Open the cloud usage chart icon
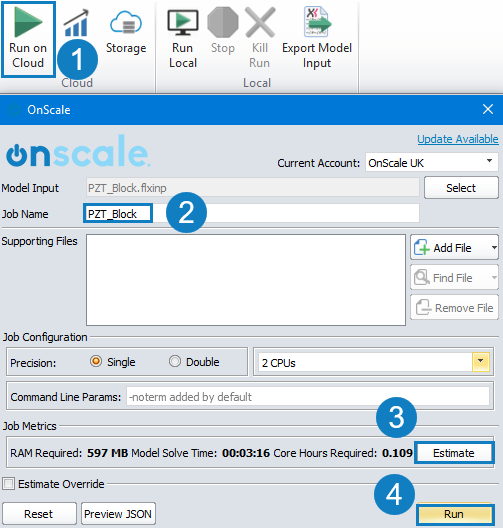The height and width of the screenshot is (528, 503). (76, 23)
